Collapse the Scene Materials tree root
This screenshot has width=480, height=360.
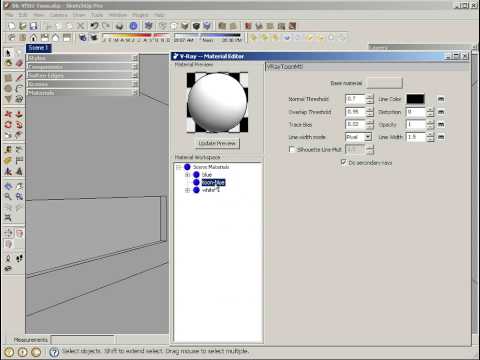tap(178, 167)
